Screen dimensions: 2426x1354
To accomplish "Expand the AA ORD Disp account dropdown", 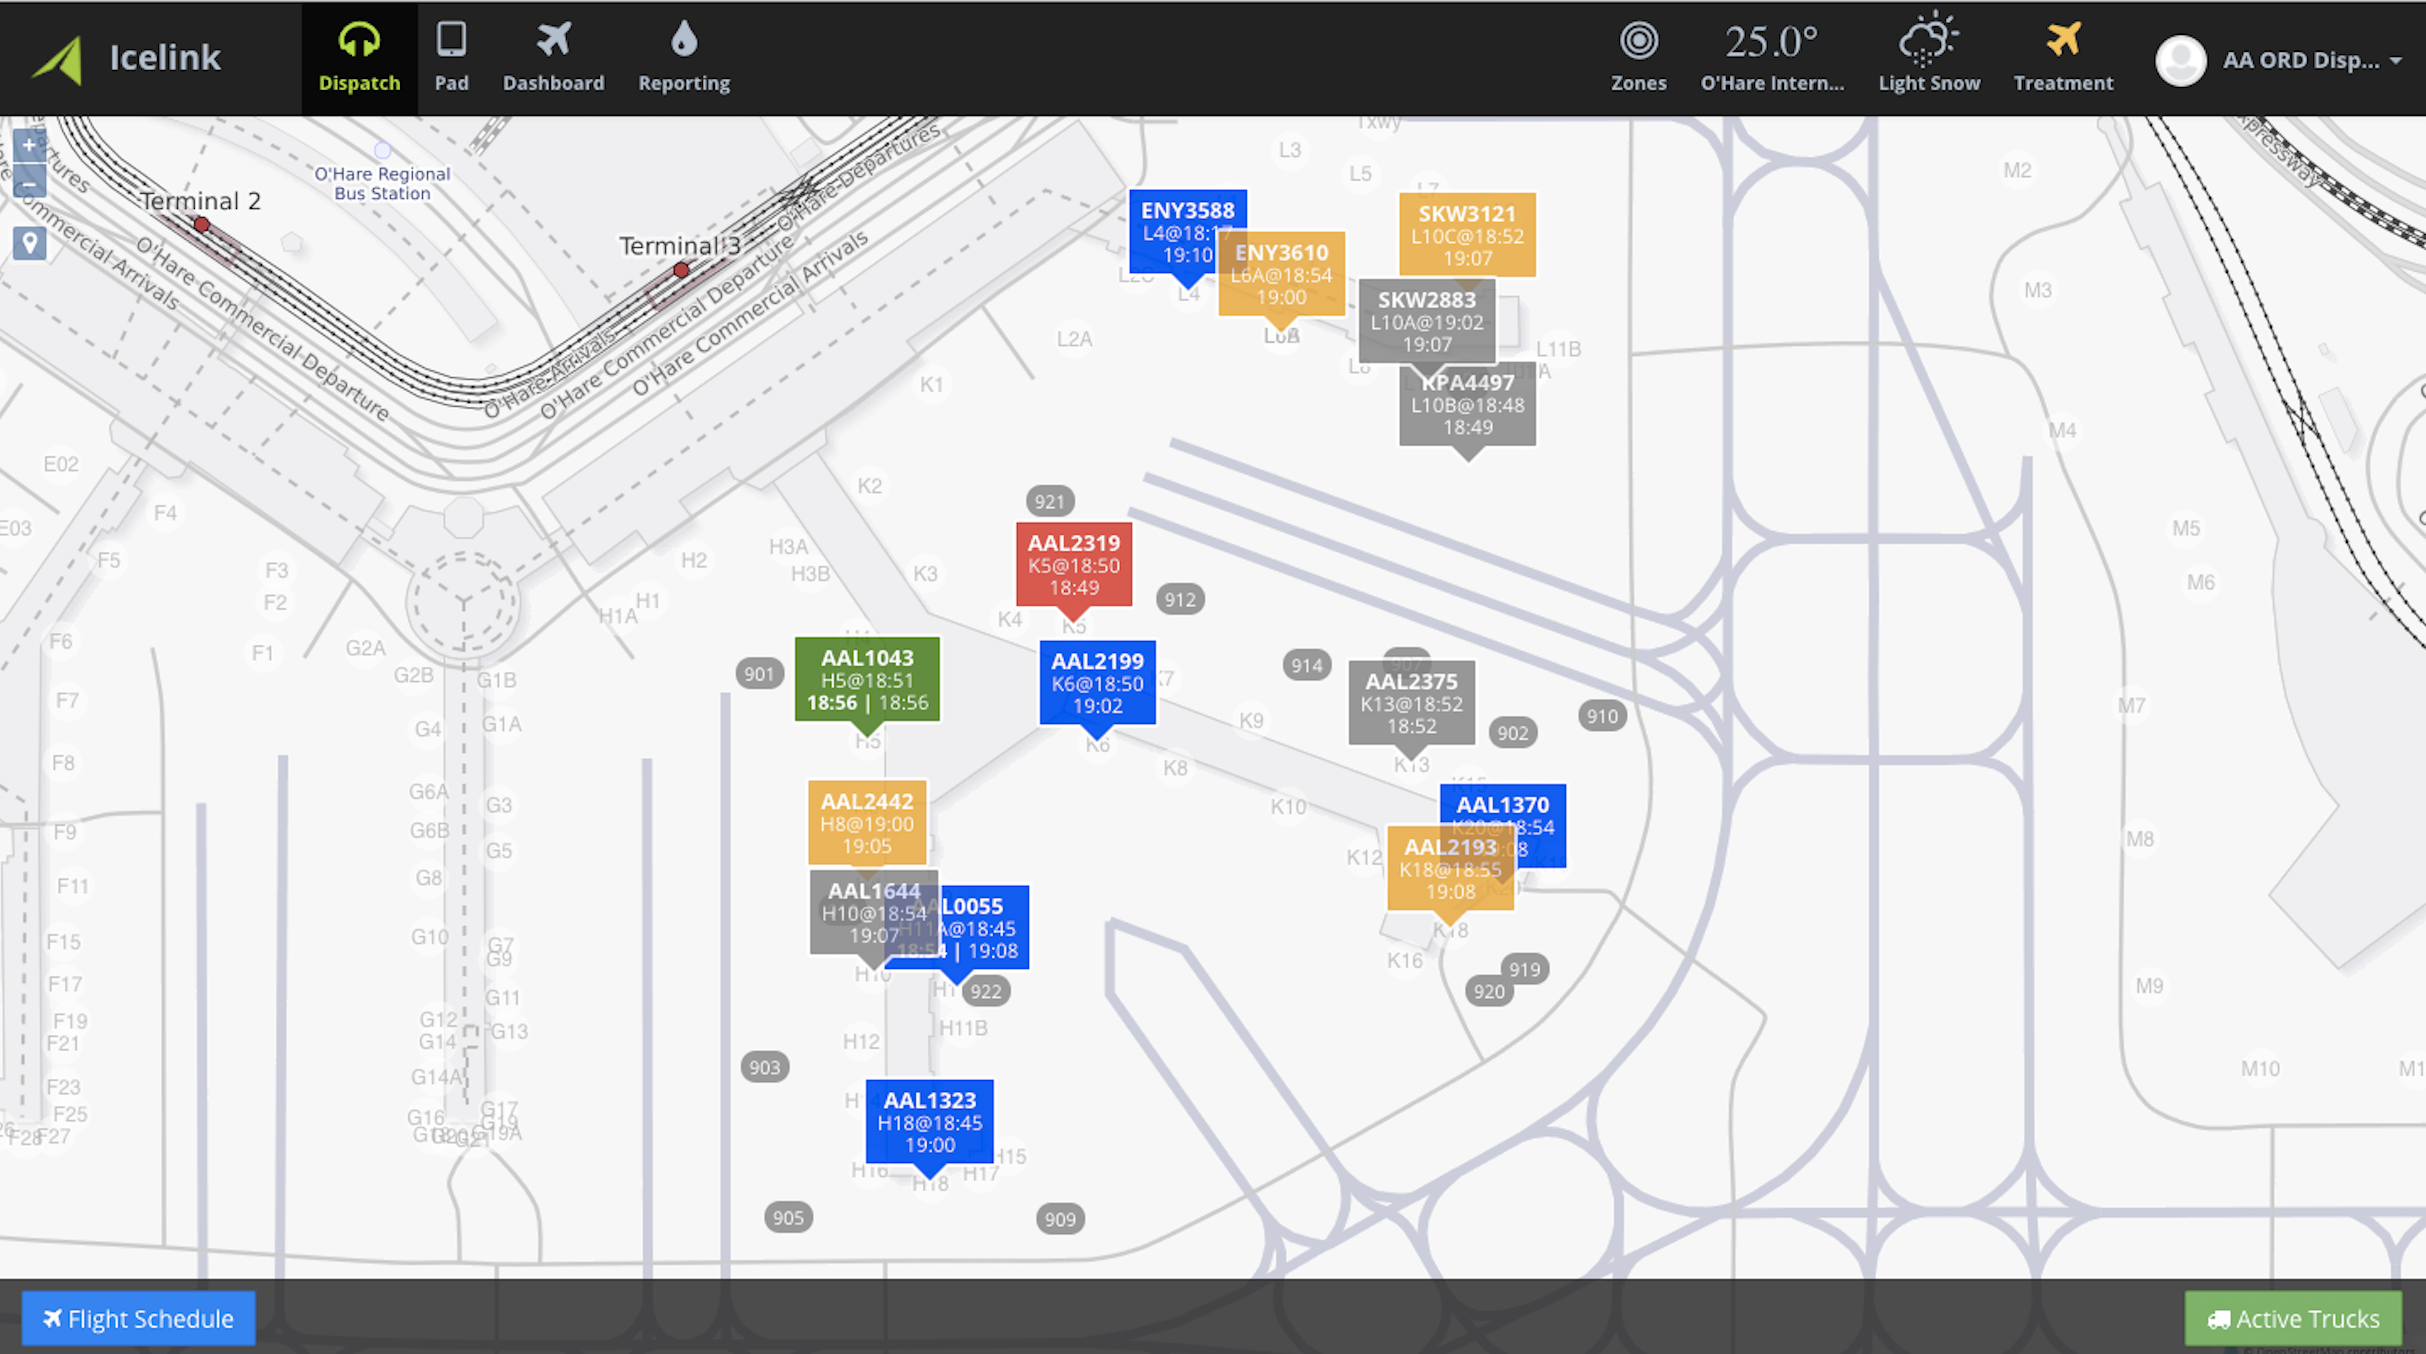I will pos(2311,60).
